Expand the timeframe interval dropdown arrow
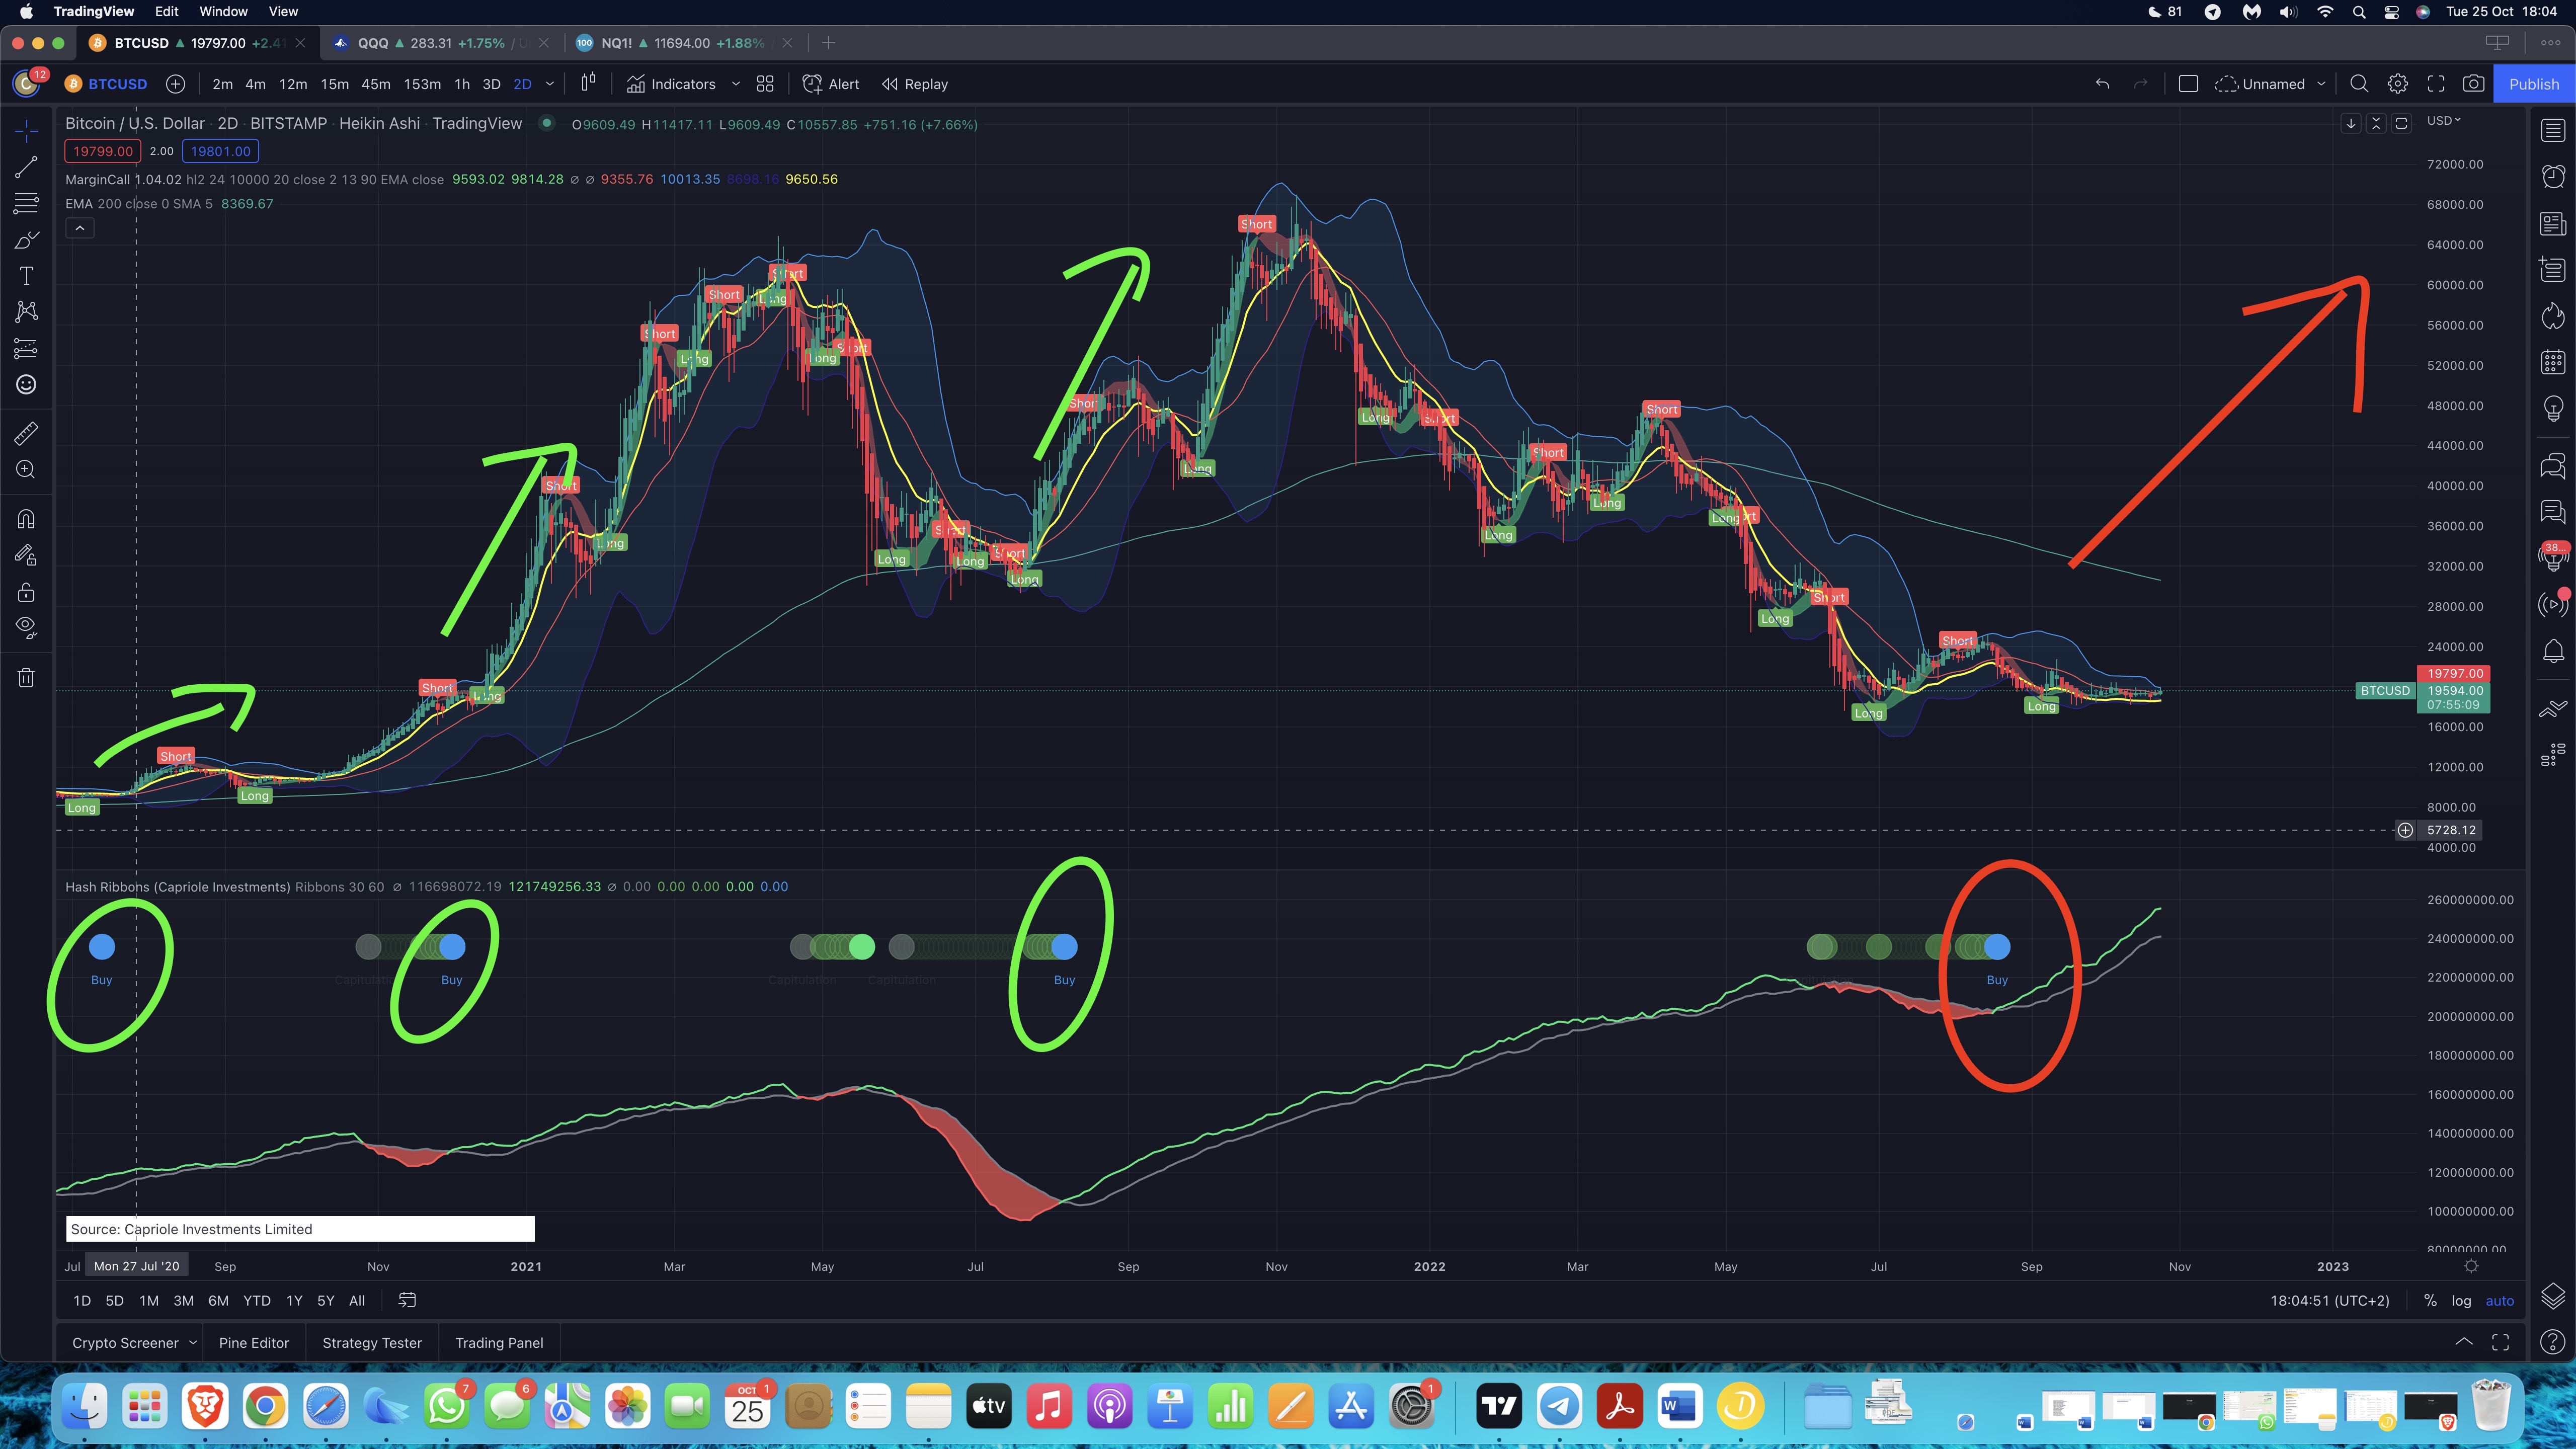This screenshot has height=1449, width=2576. point(550,84)
